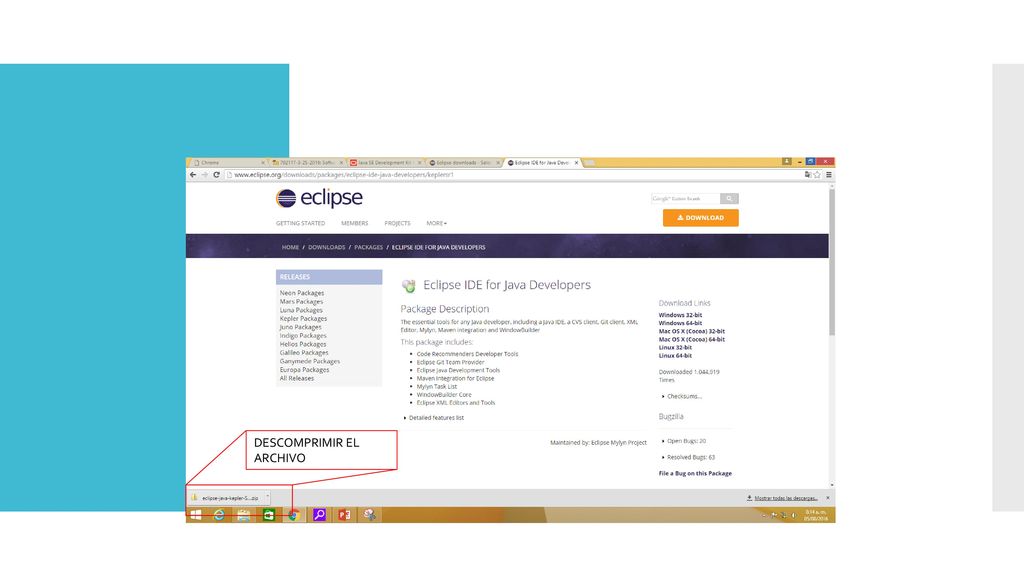Open Helios Packages release link
The width and height of the screenshot is (1024, 576).
pyautogui.click(x=303, y=344)
